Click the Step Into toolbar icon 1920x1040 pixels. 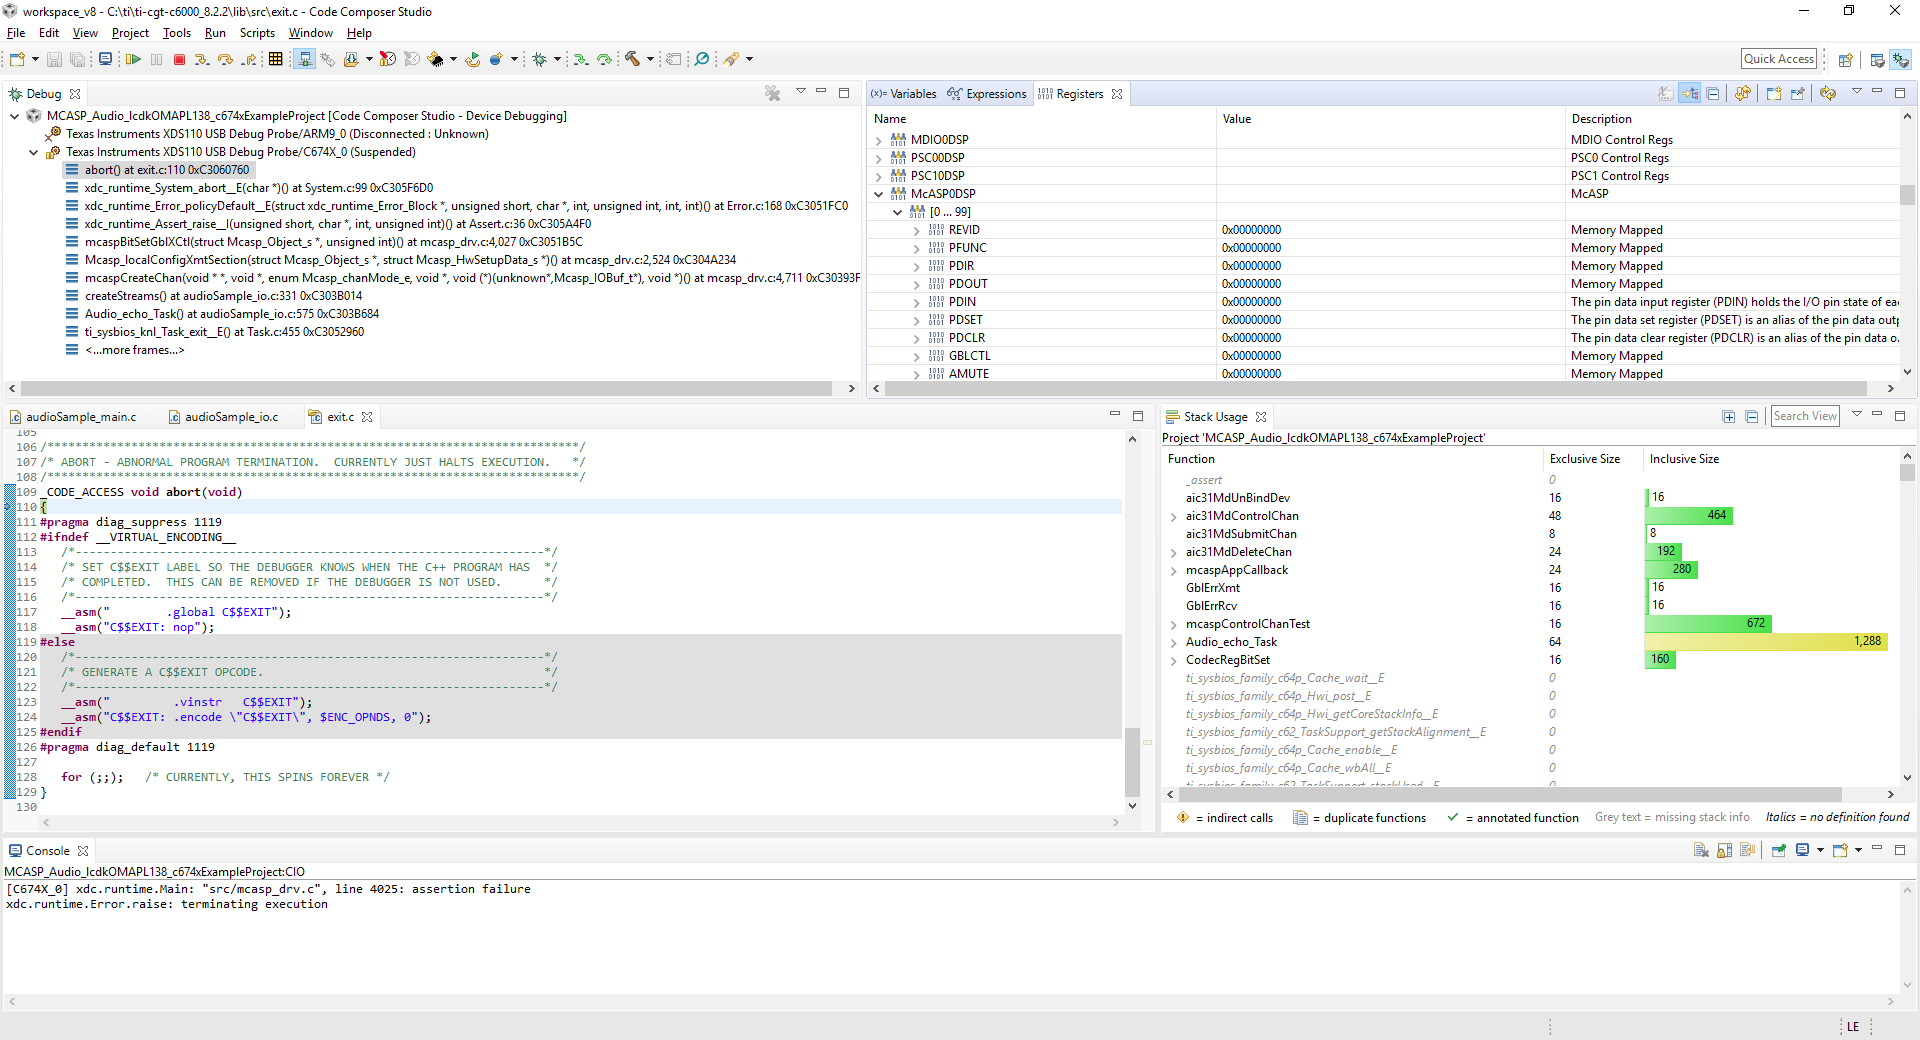coord(202,60)
